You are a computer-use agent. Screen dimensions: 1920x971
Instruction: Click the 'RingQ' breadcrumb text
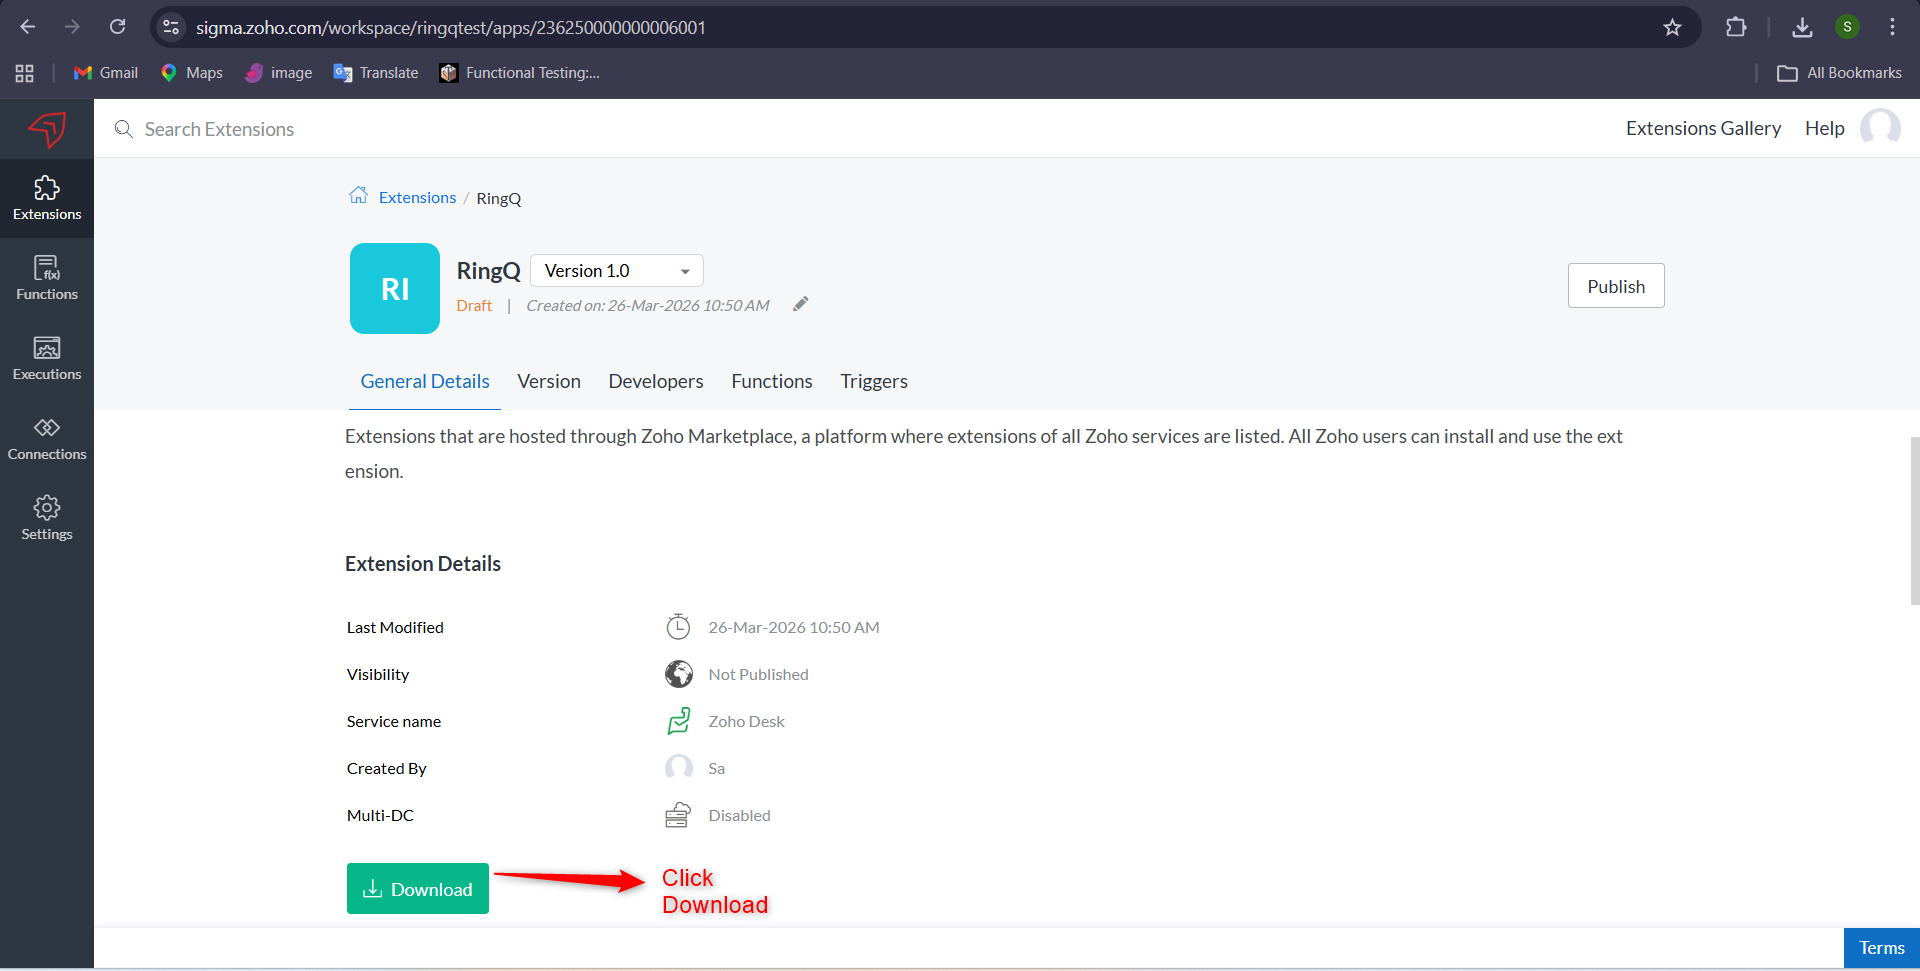499,198
